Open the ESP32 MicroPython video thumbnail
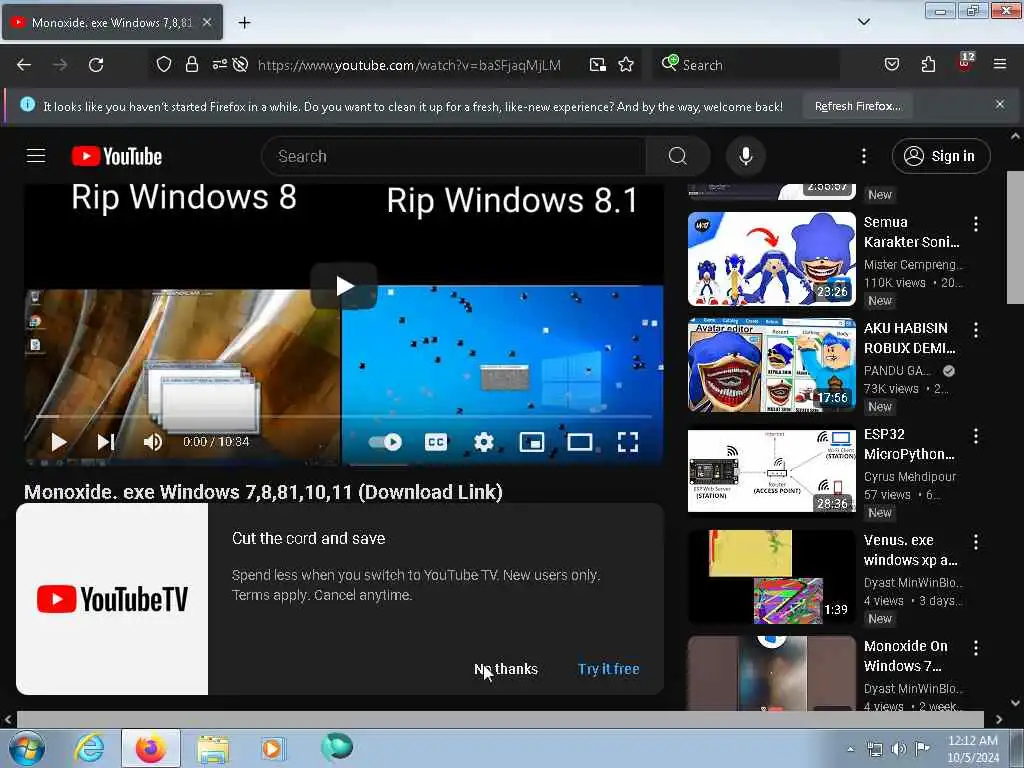This screenshot has width=1024, height=768. tap(771, 470)
